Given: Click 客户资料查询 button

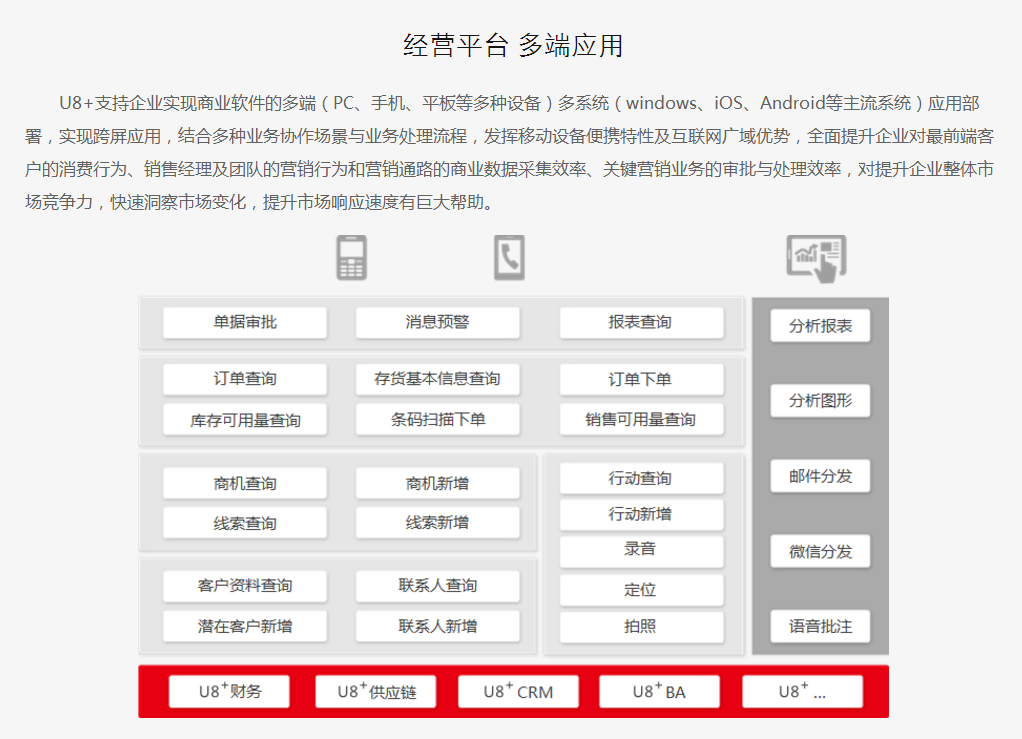Looking at the screenshot, I should (245, 586).
